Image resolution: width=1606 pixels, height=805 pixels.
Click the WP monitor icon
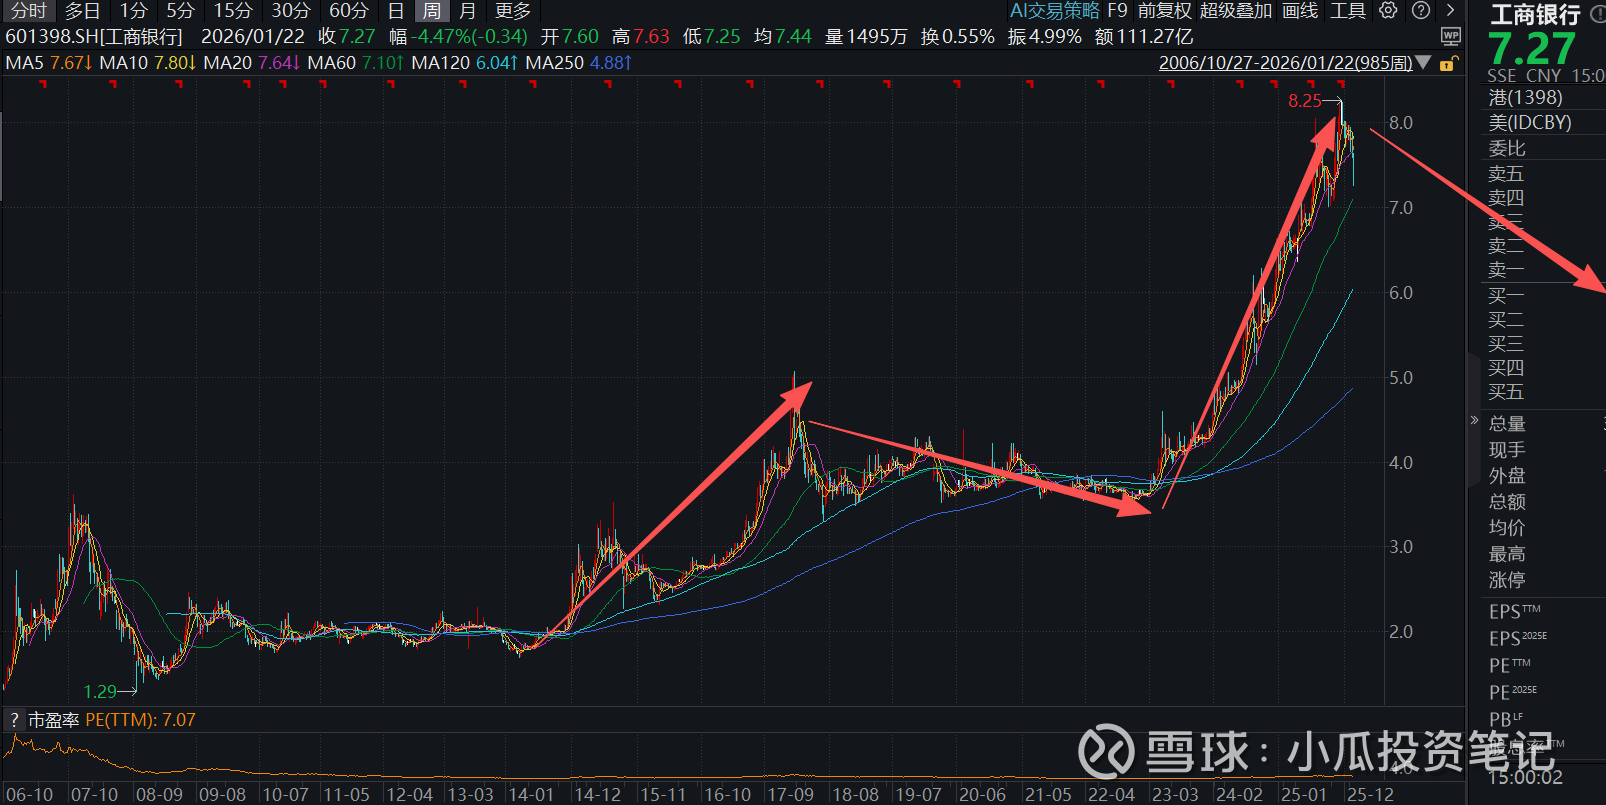1451,37
